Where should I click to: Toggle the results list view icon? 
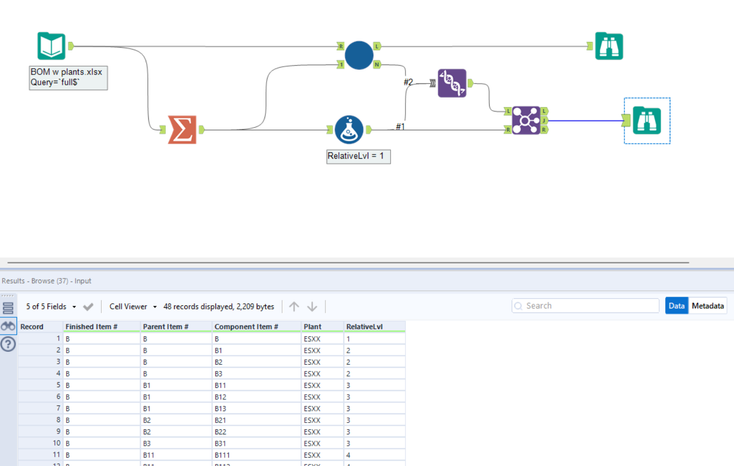8,308
